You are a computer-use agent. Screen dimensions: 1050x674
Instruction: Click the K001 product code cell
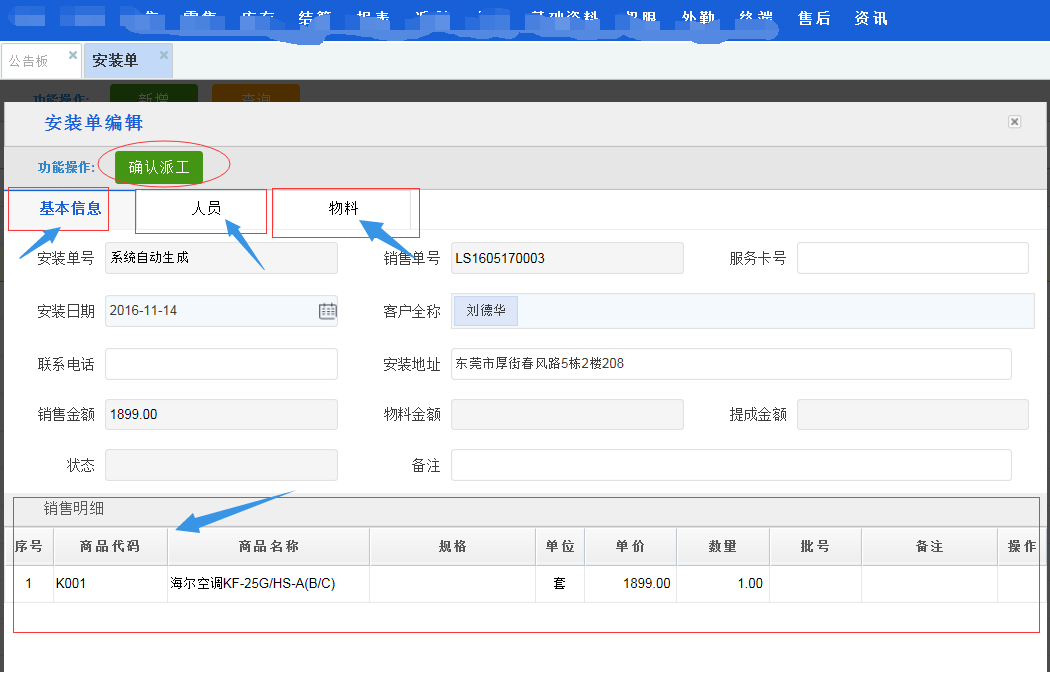110,584
